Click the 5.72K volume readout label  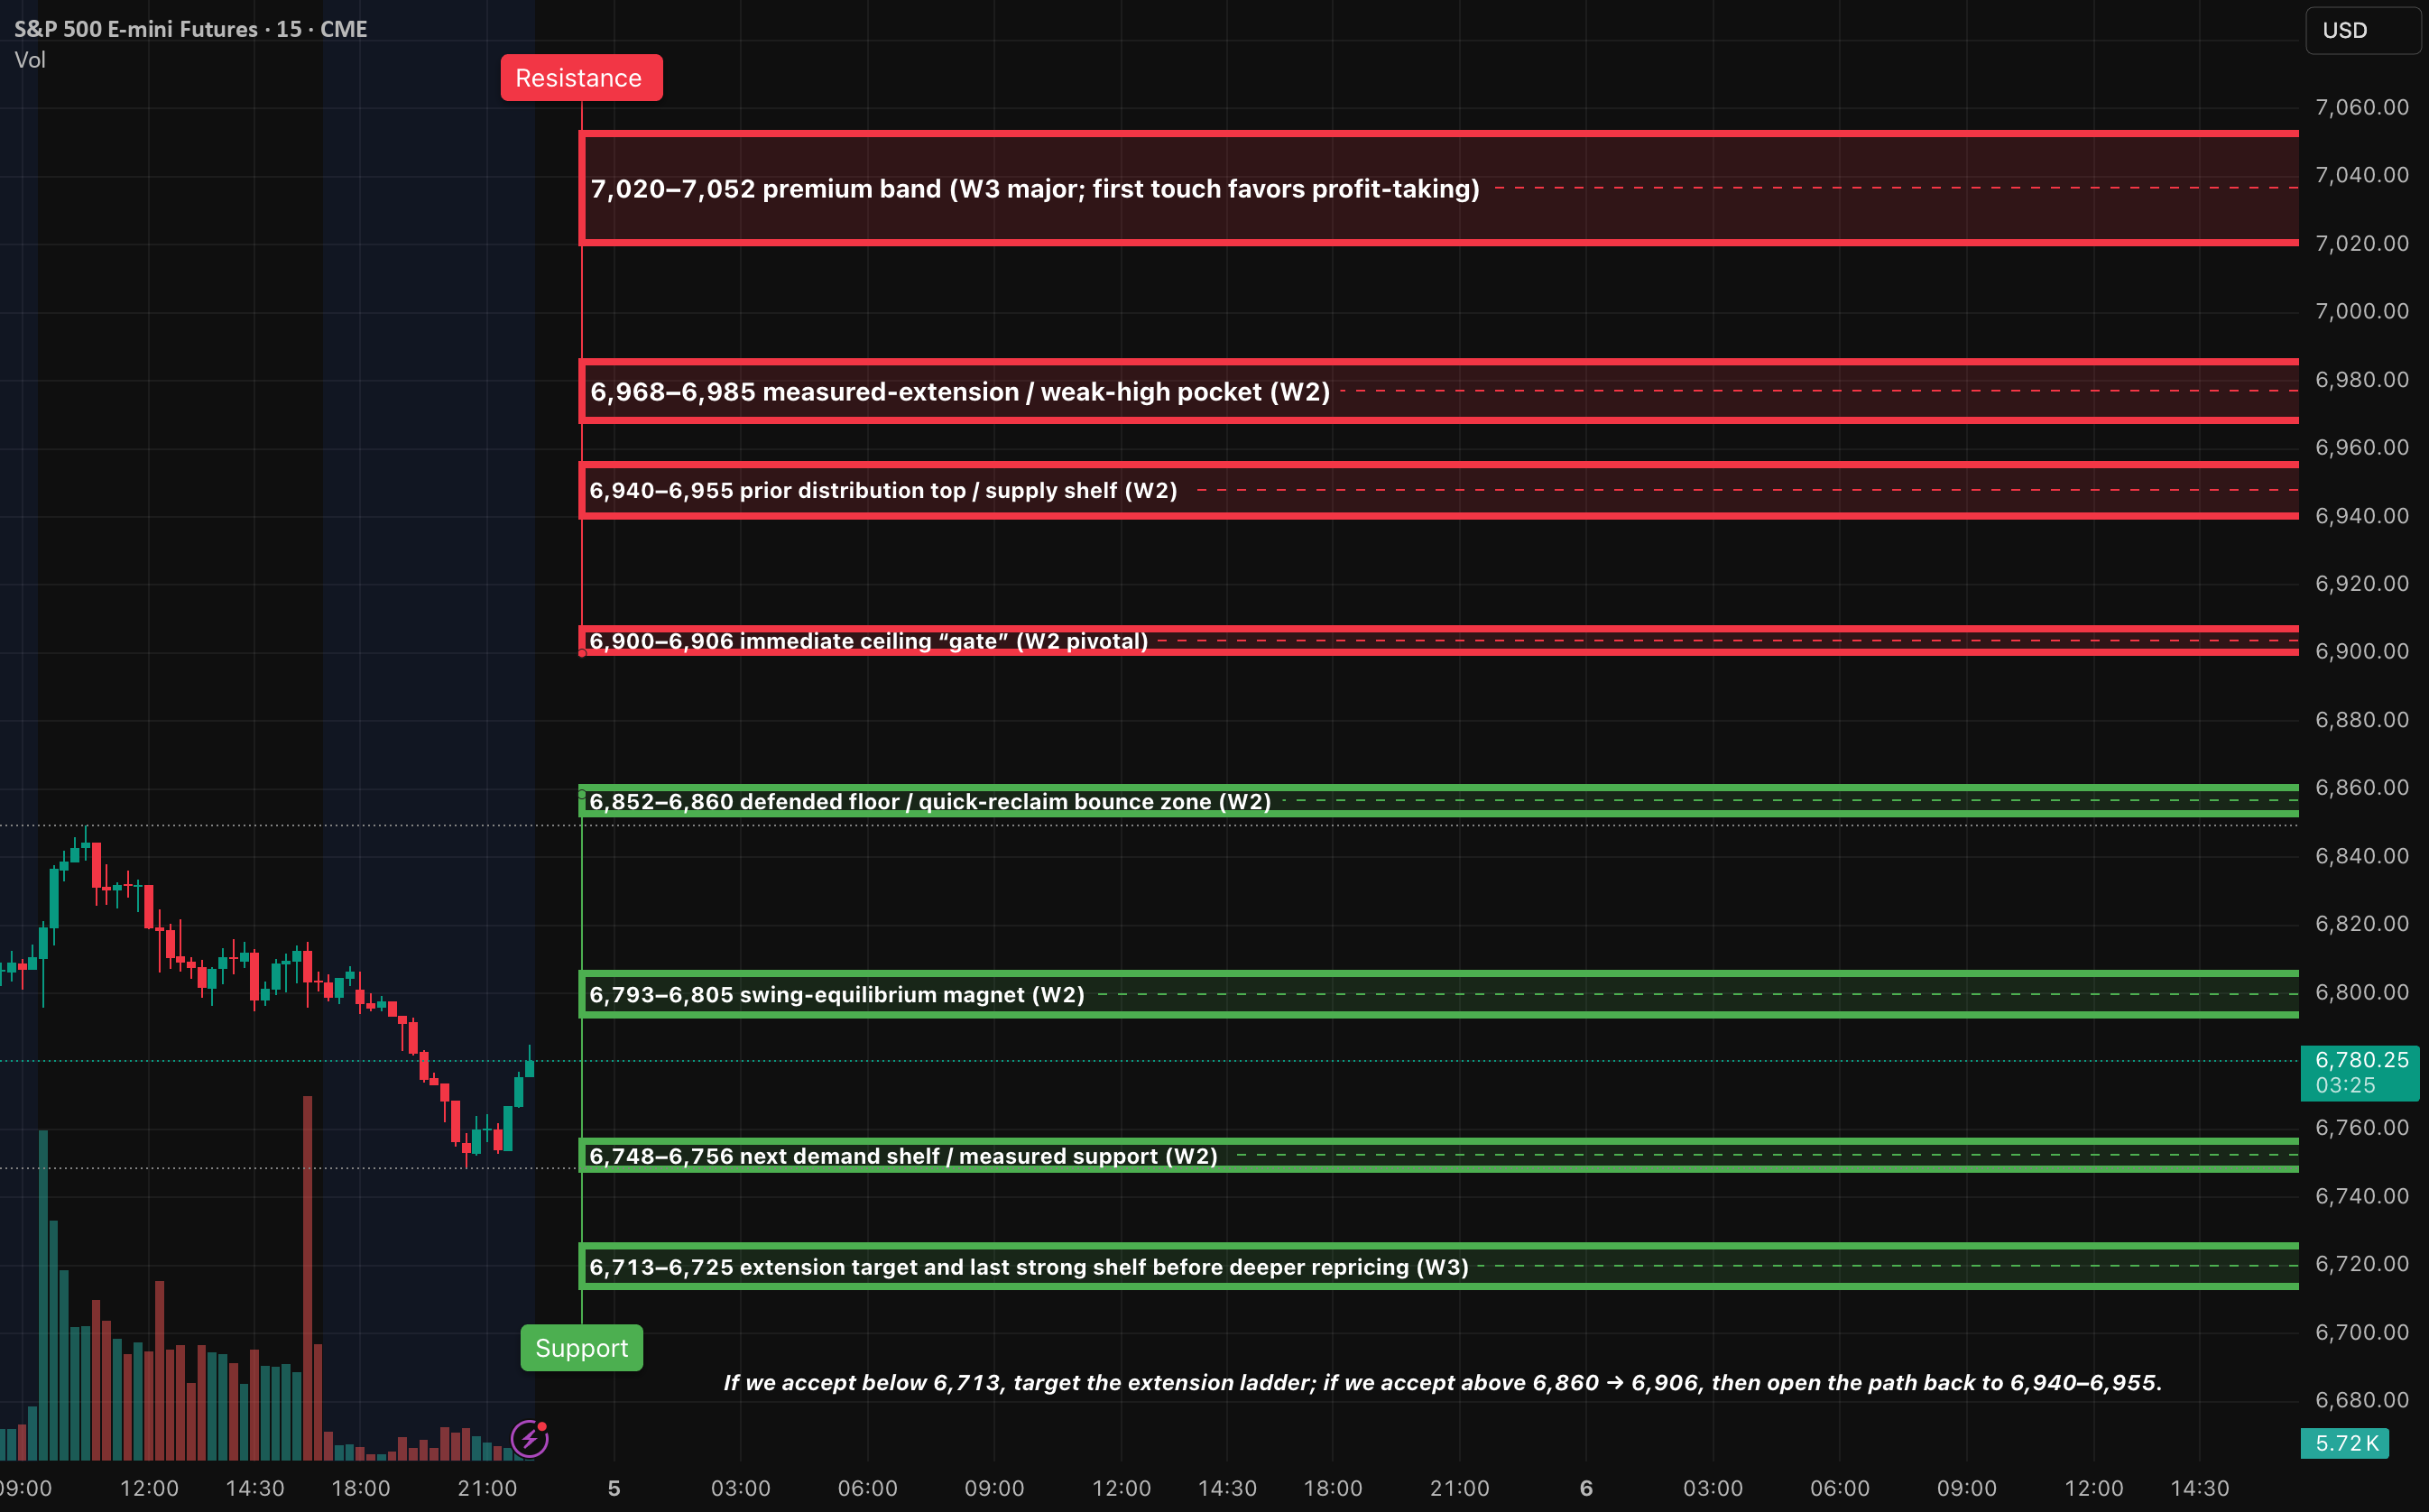pyautogui.click(x=2347, y=1443)
